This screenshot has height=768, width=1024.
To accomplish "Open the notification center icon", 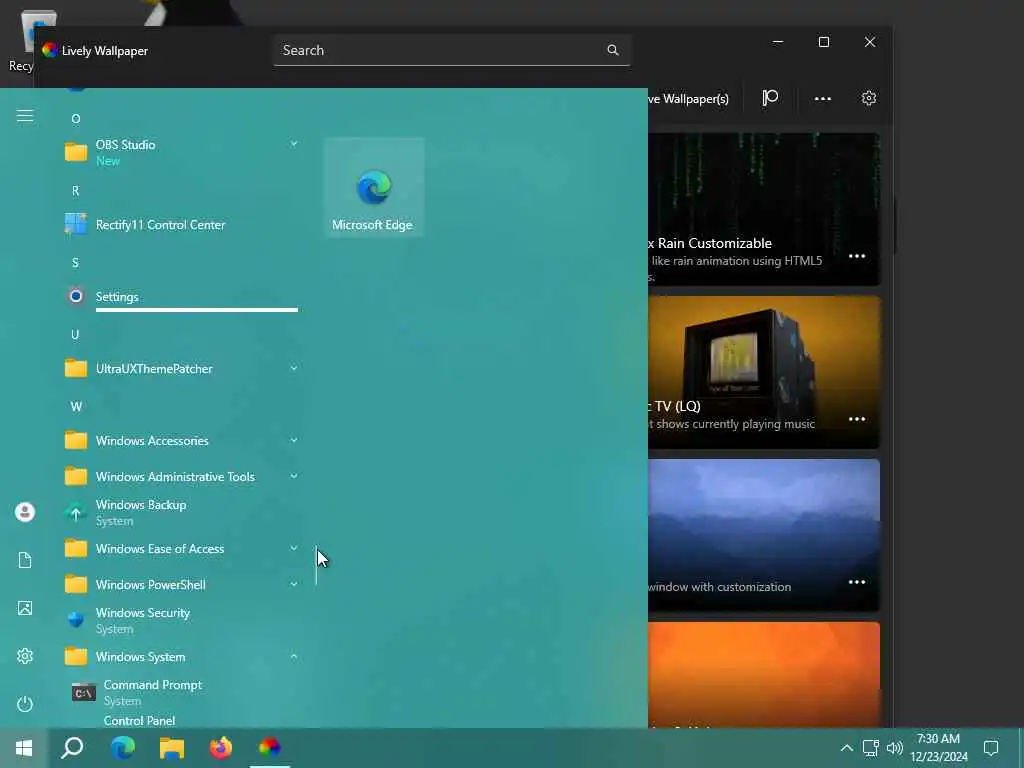I will click(x=991, y=748).
